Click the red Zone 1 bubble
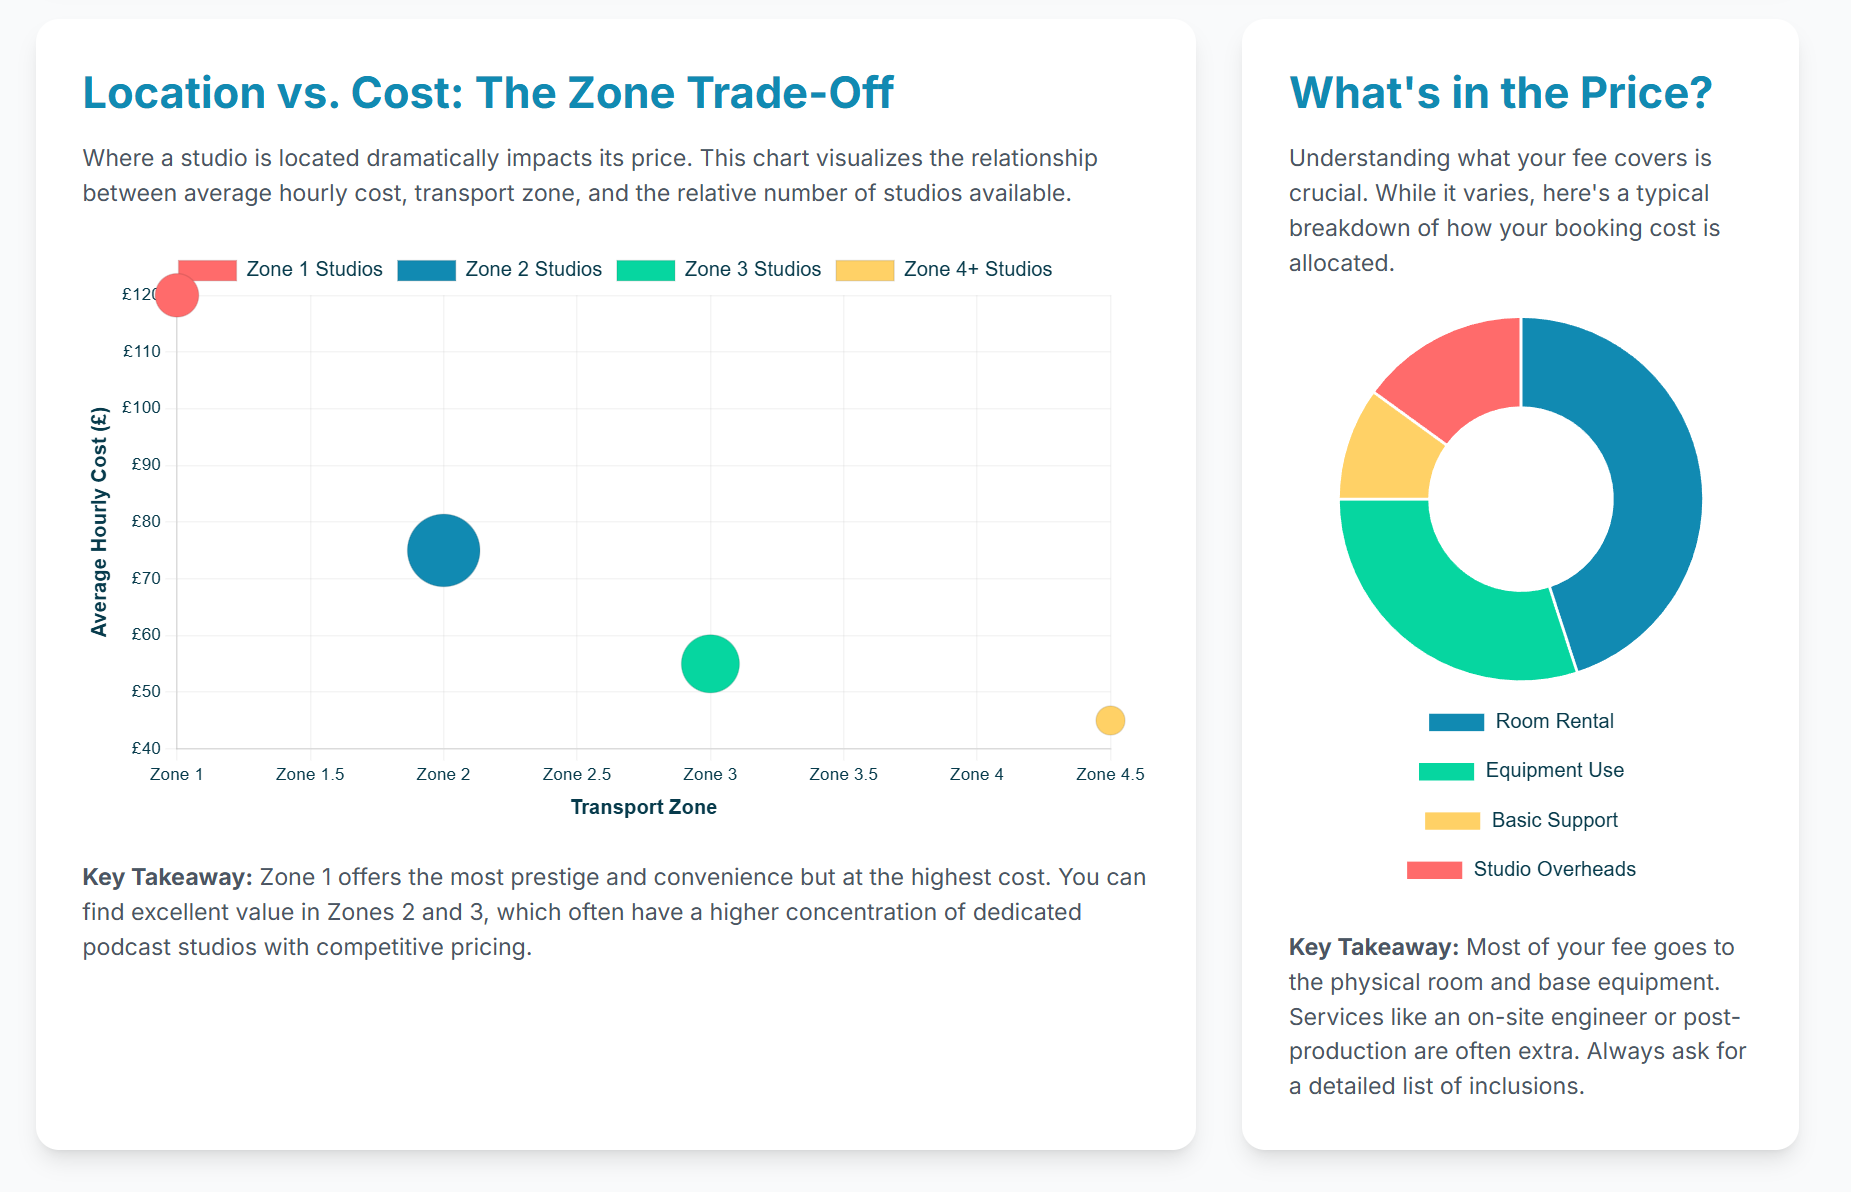The image size is (1851, 1192). tap(177, 295)
